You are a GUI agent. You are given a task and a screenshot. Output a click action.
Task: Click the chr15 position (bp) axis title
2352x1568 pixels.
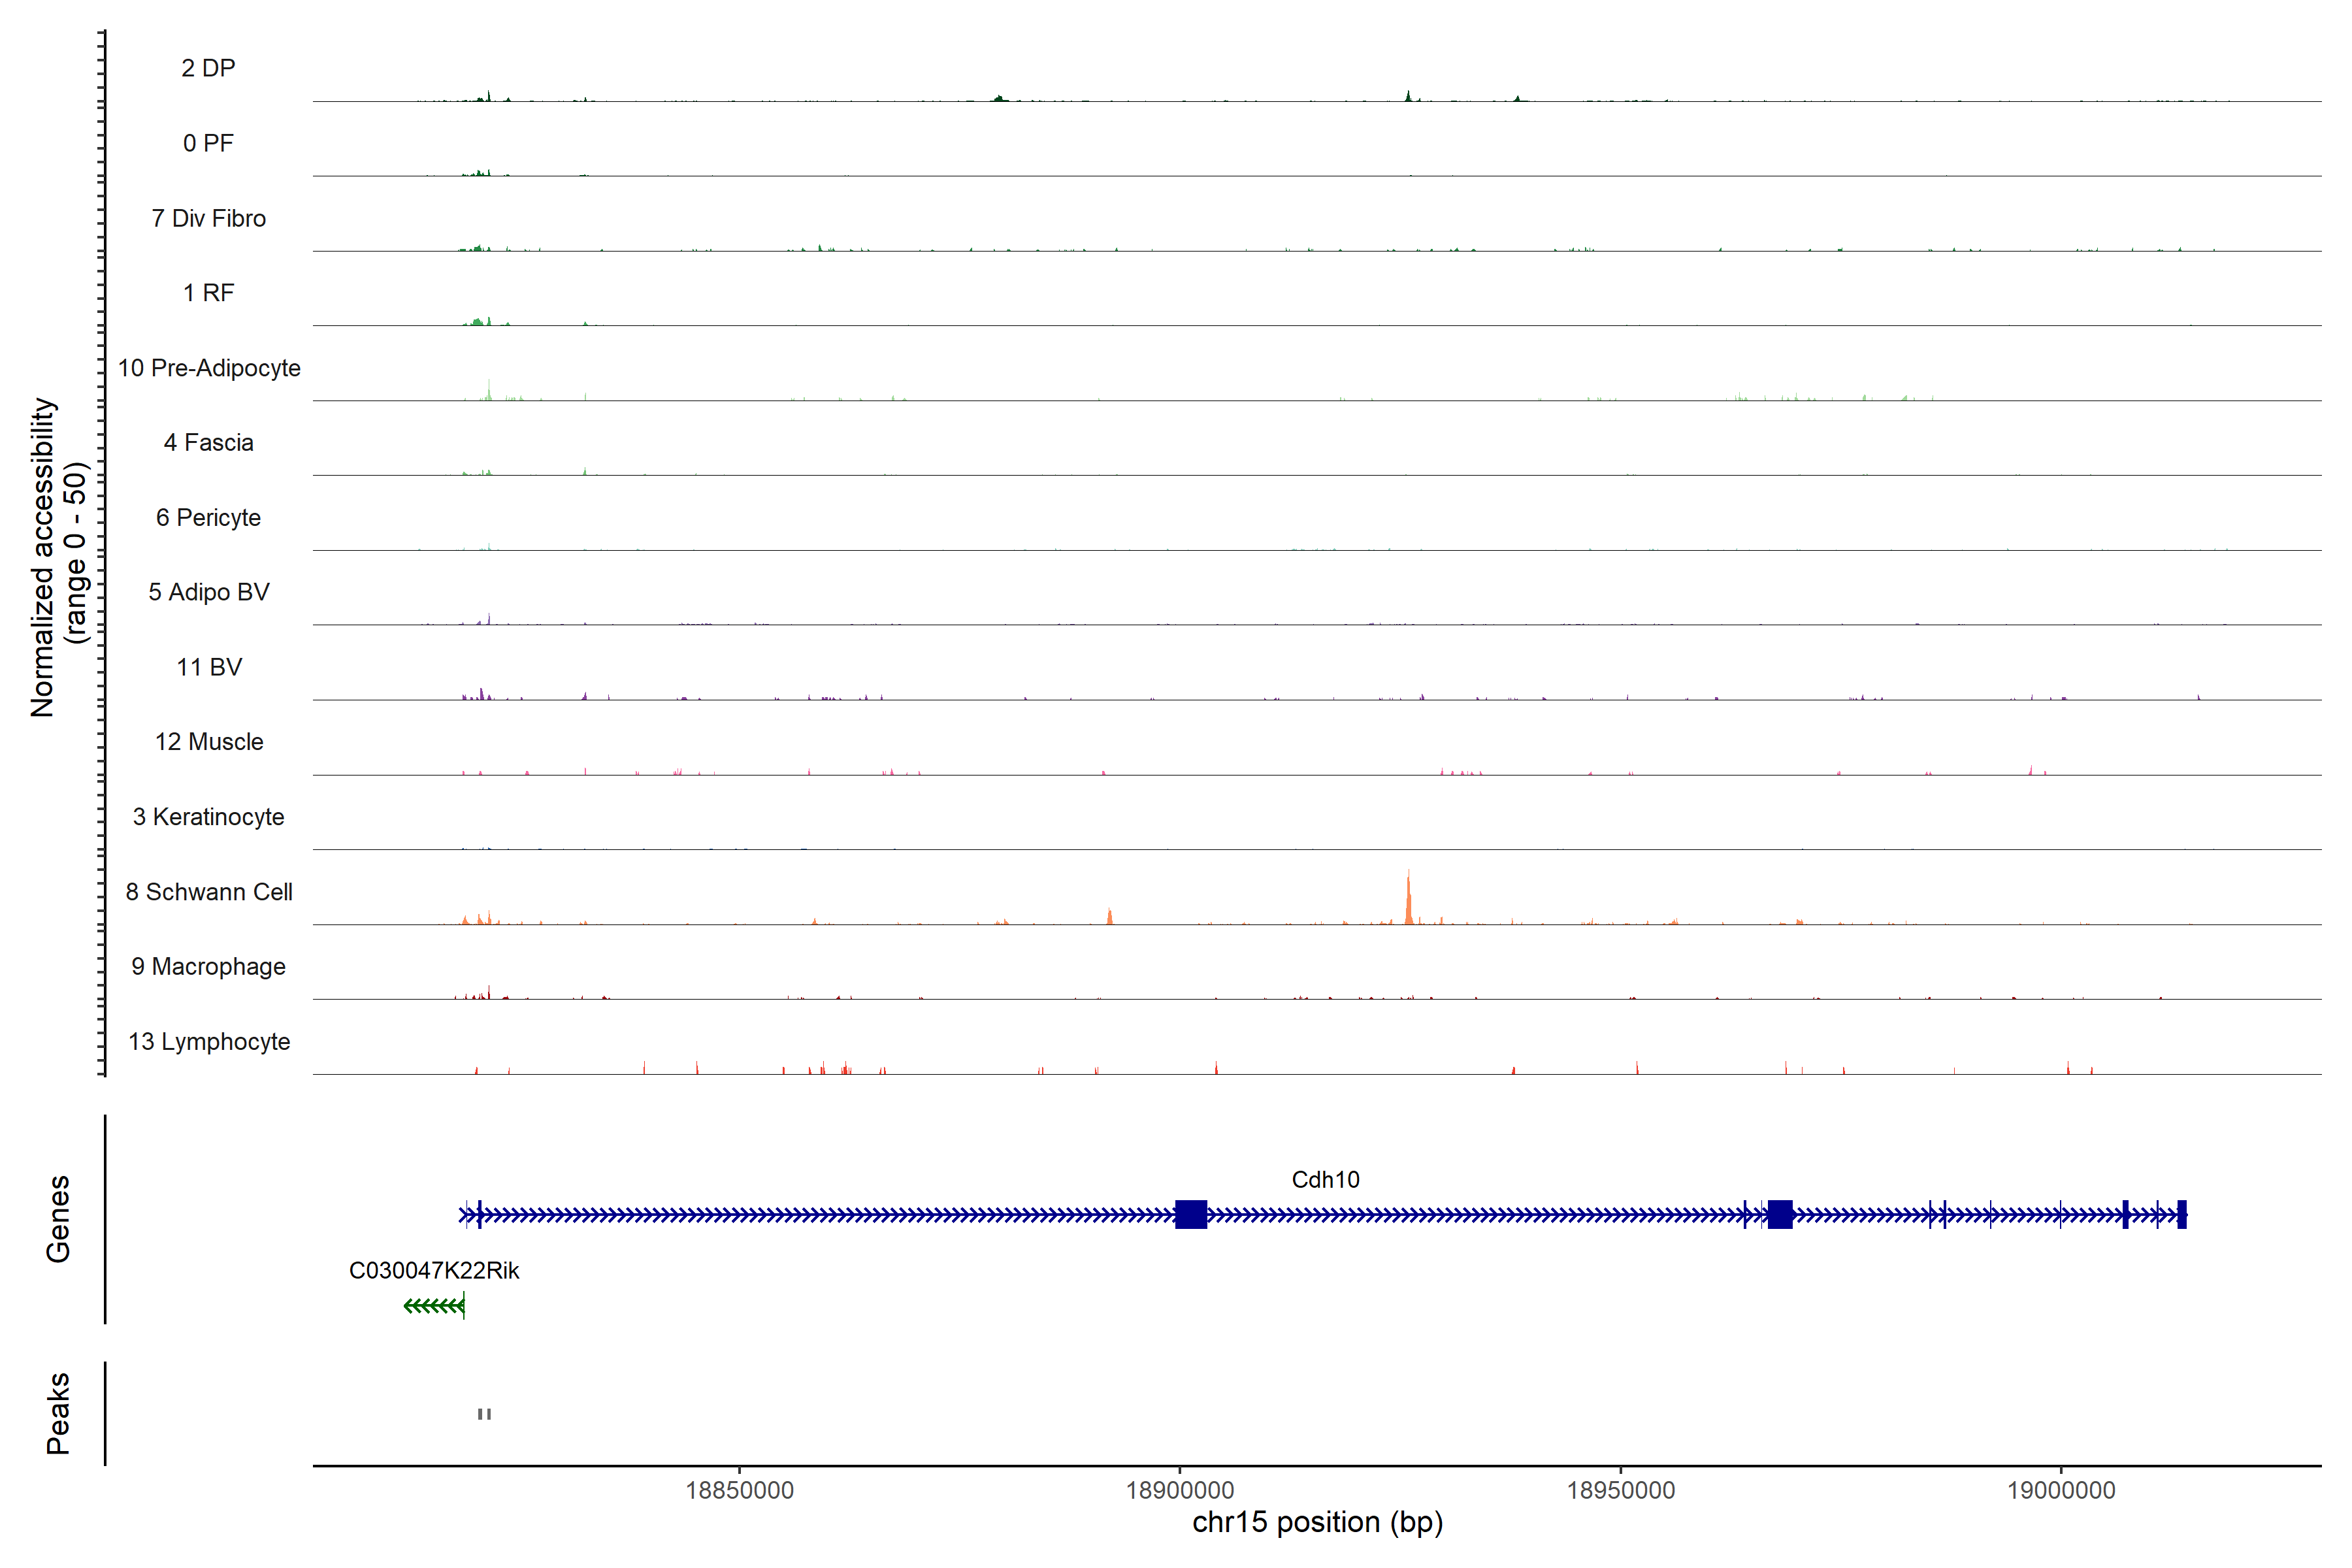tap(1317, 1523)
